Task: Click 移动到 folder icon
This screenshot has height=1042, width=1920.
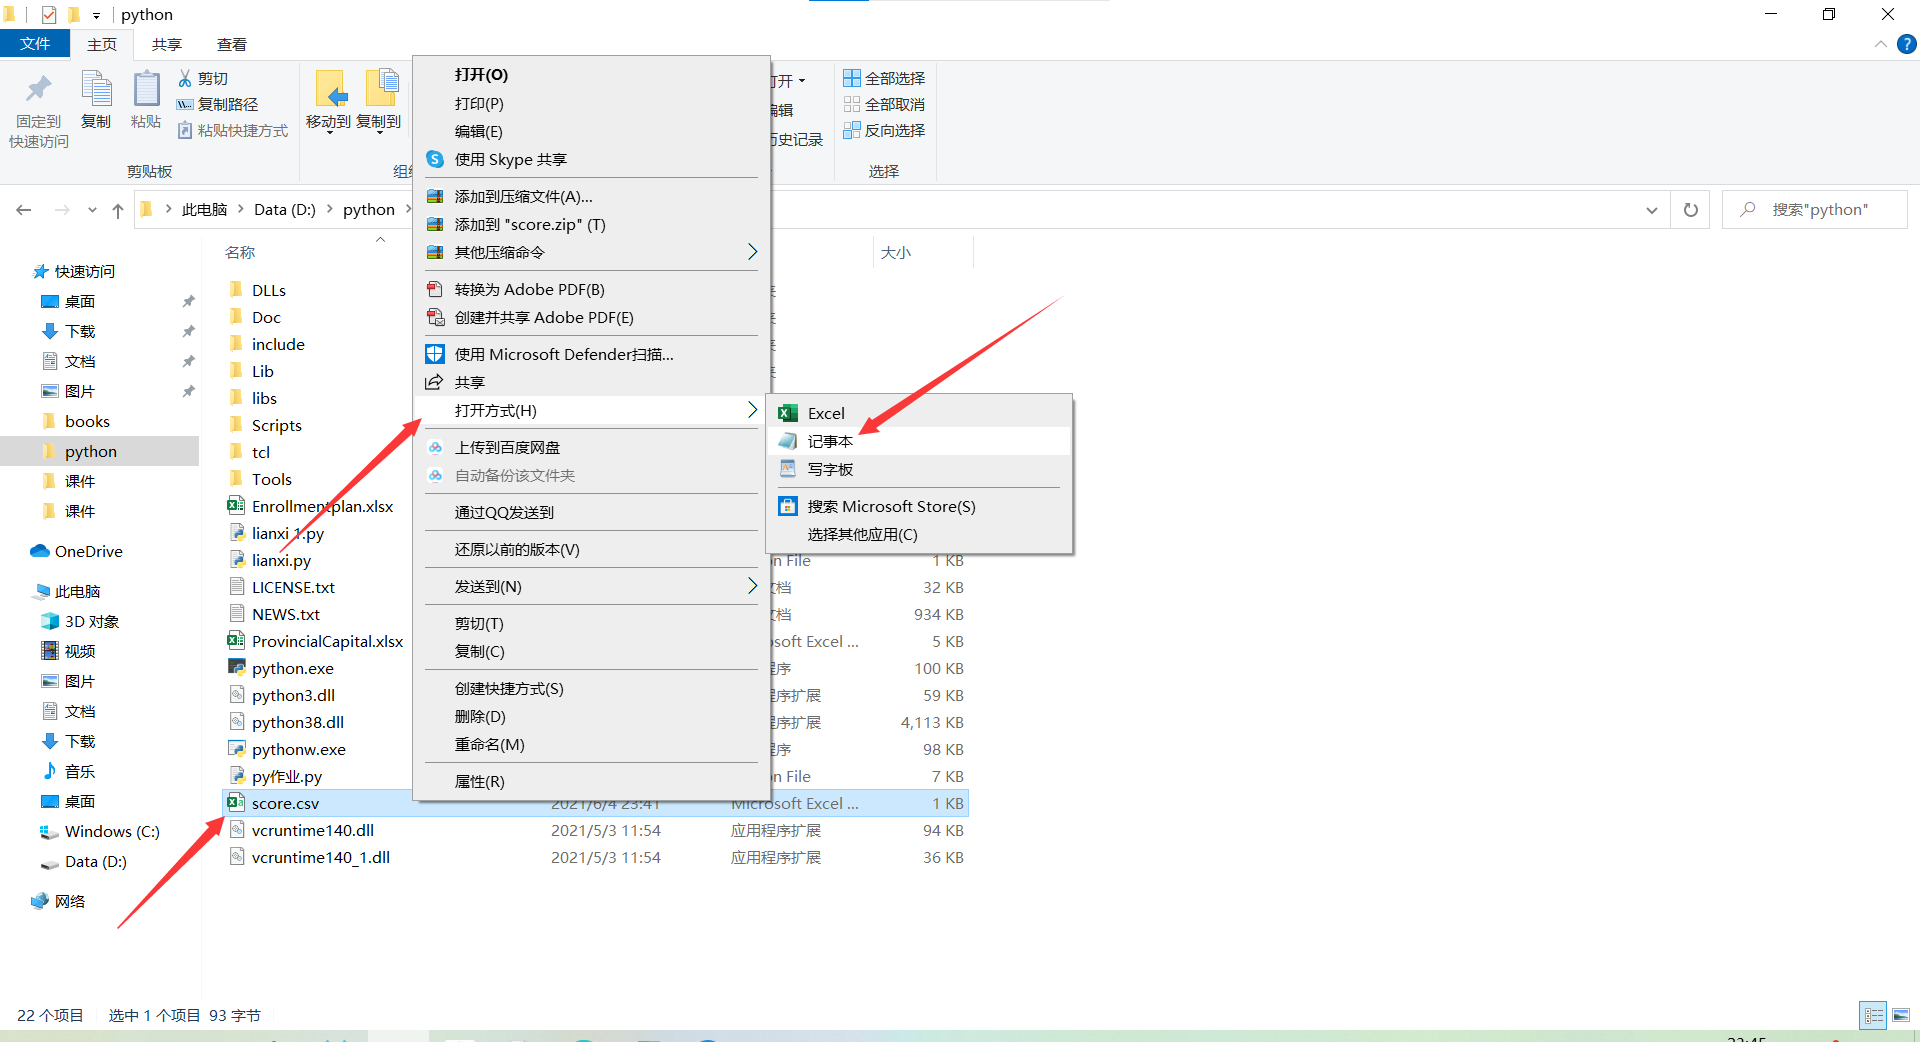Action: (x=330, y=89)
